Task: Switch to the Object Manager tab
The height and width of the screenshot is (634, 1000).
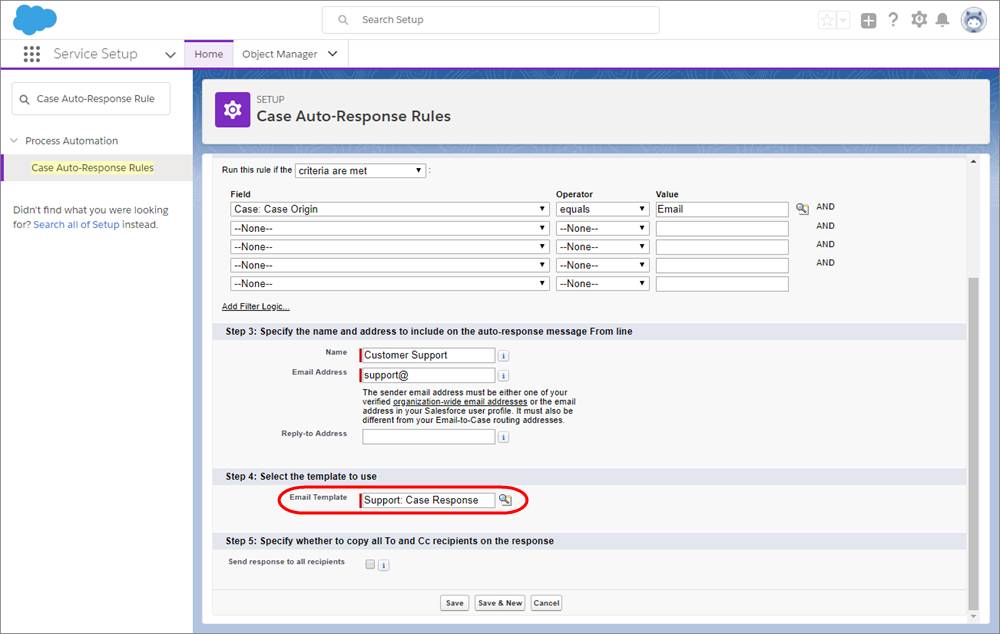Action: [279, 54]
